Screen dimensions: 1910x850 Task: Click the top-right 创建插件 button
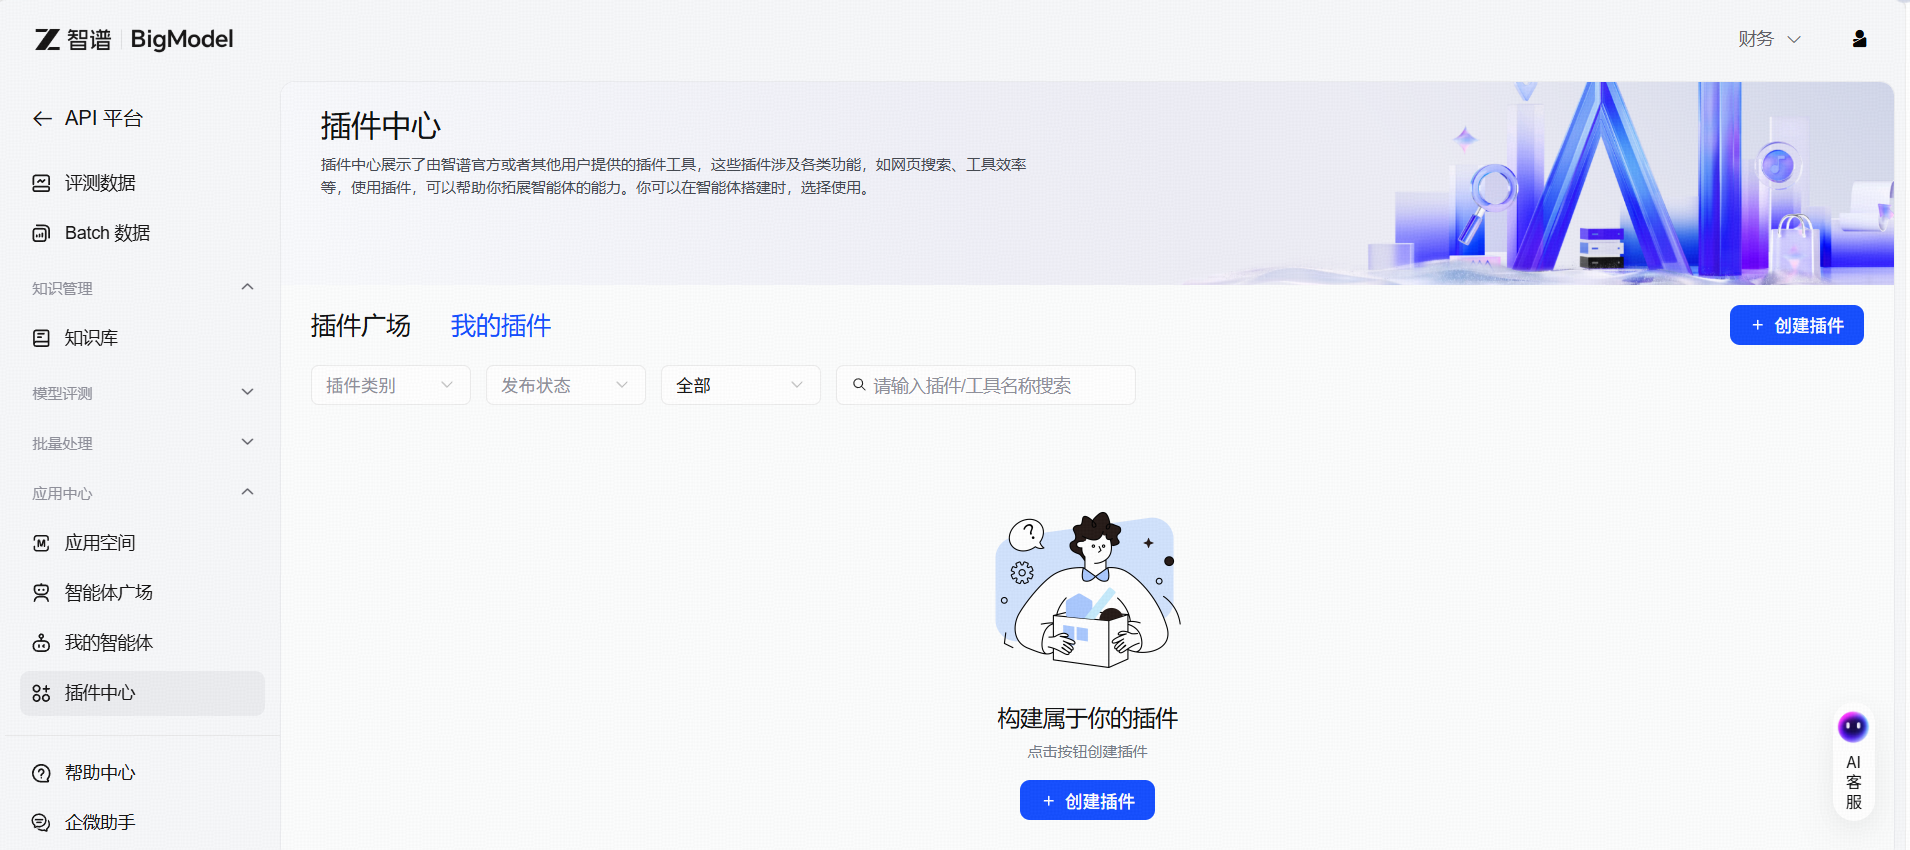1796,326
